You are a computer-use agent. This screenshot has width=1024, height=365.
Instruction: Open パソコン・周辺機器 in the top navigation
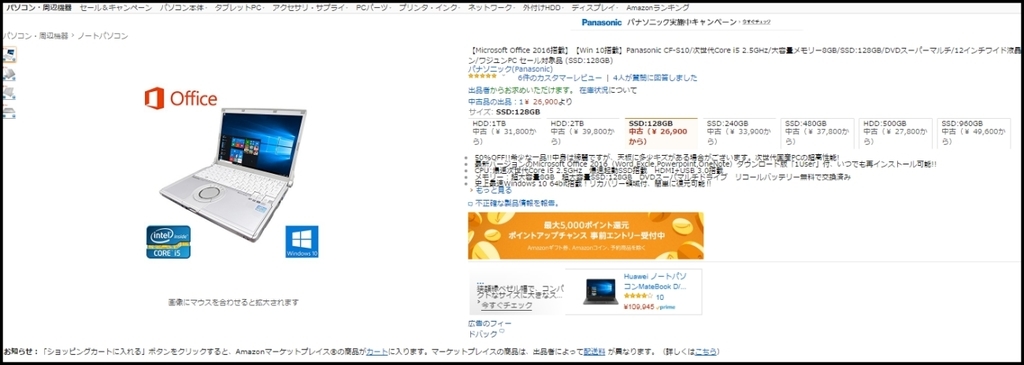[39, 8]
